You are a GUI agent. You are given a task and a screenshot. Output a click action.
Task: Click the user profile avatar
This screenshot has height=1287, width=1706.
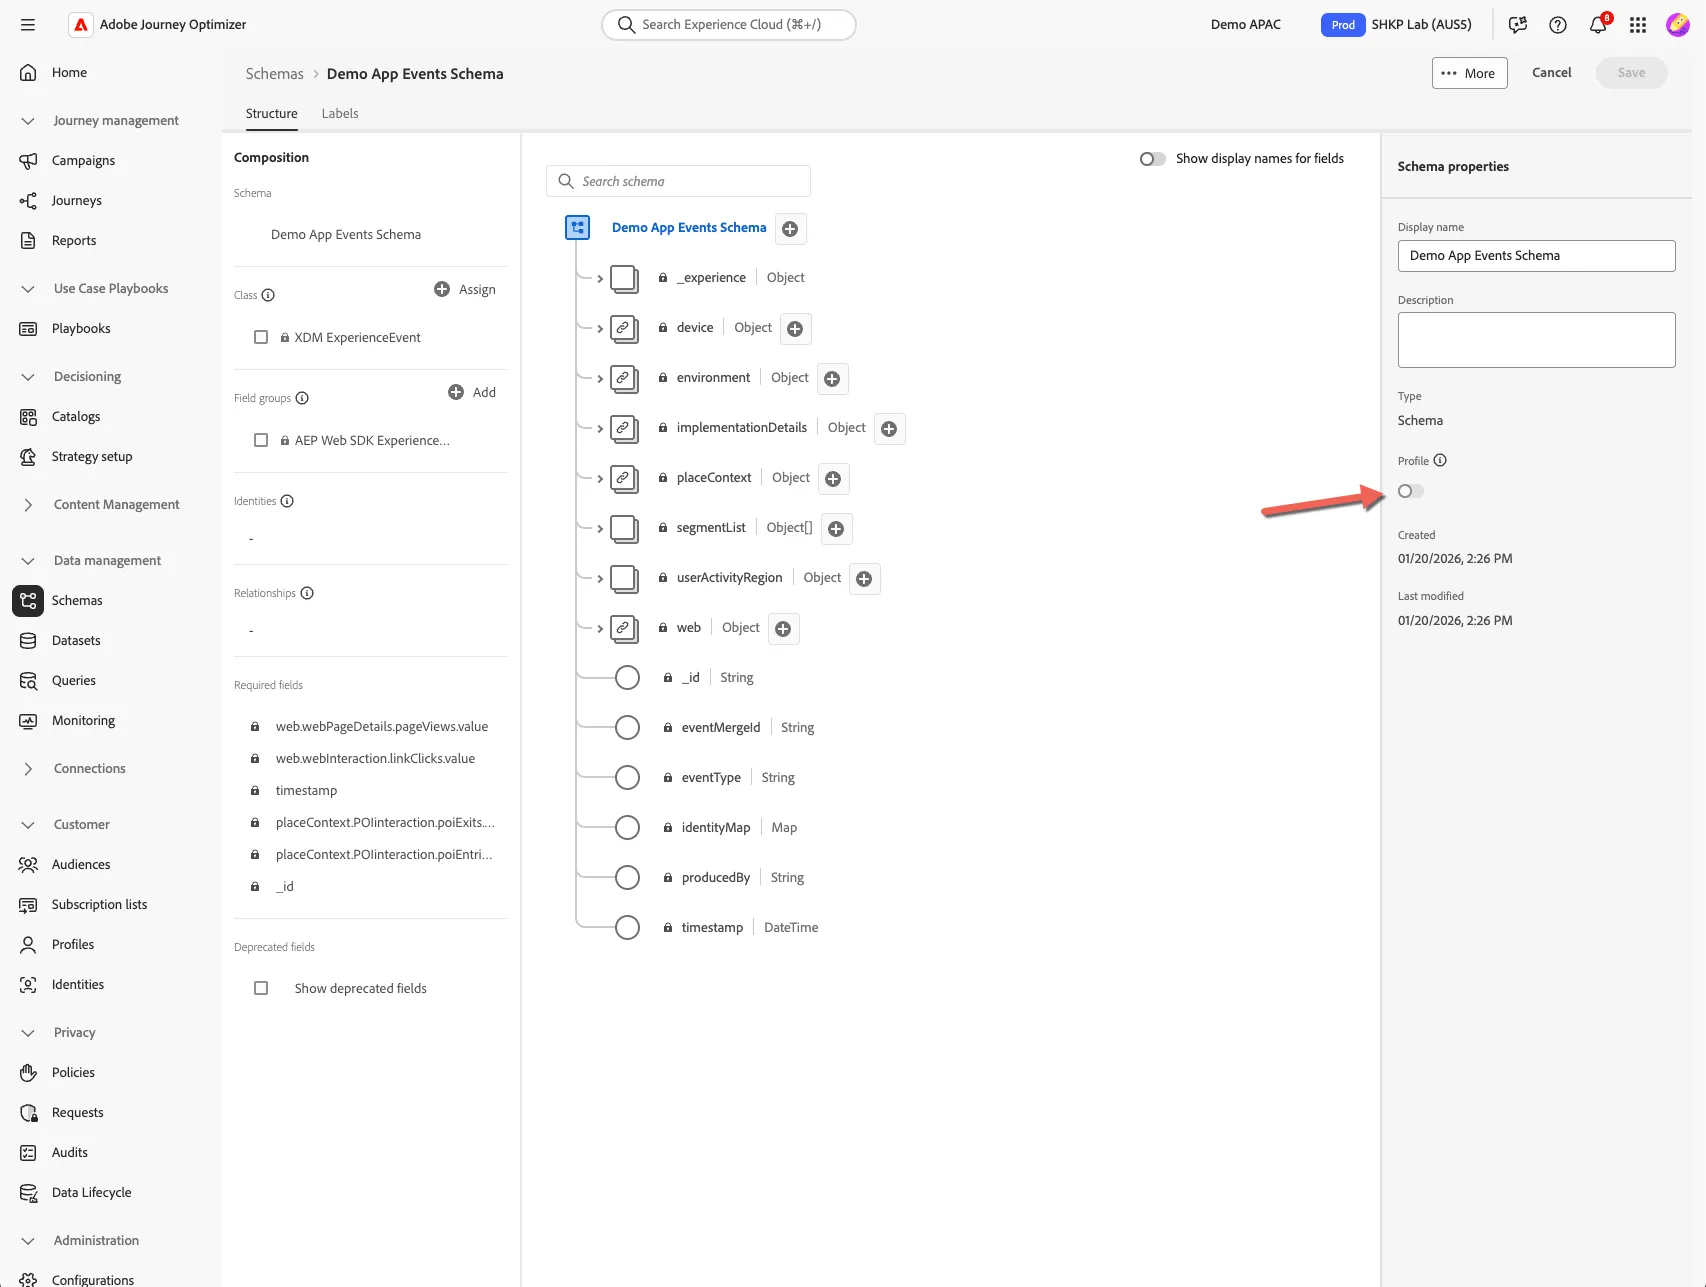coord(1678,25)
